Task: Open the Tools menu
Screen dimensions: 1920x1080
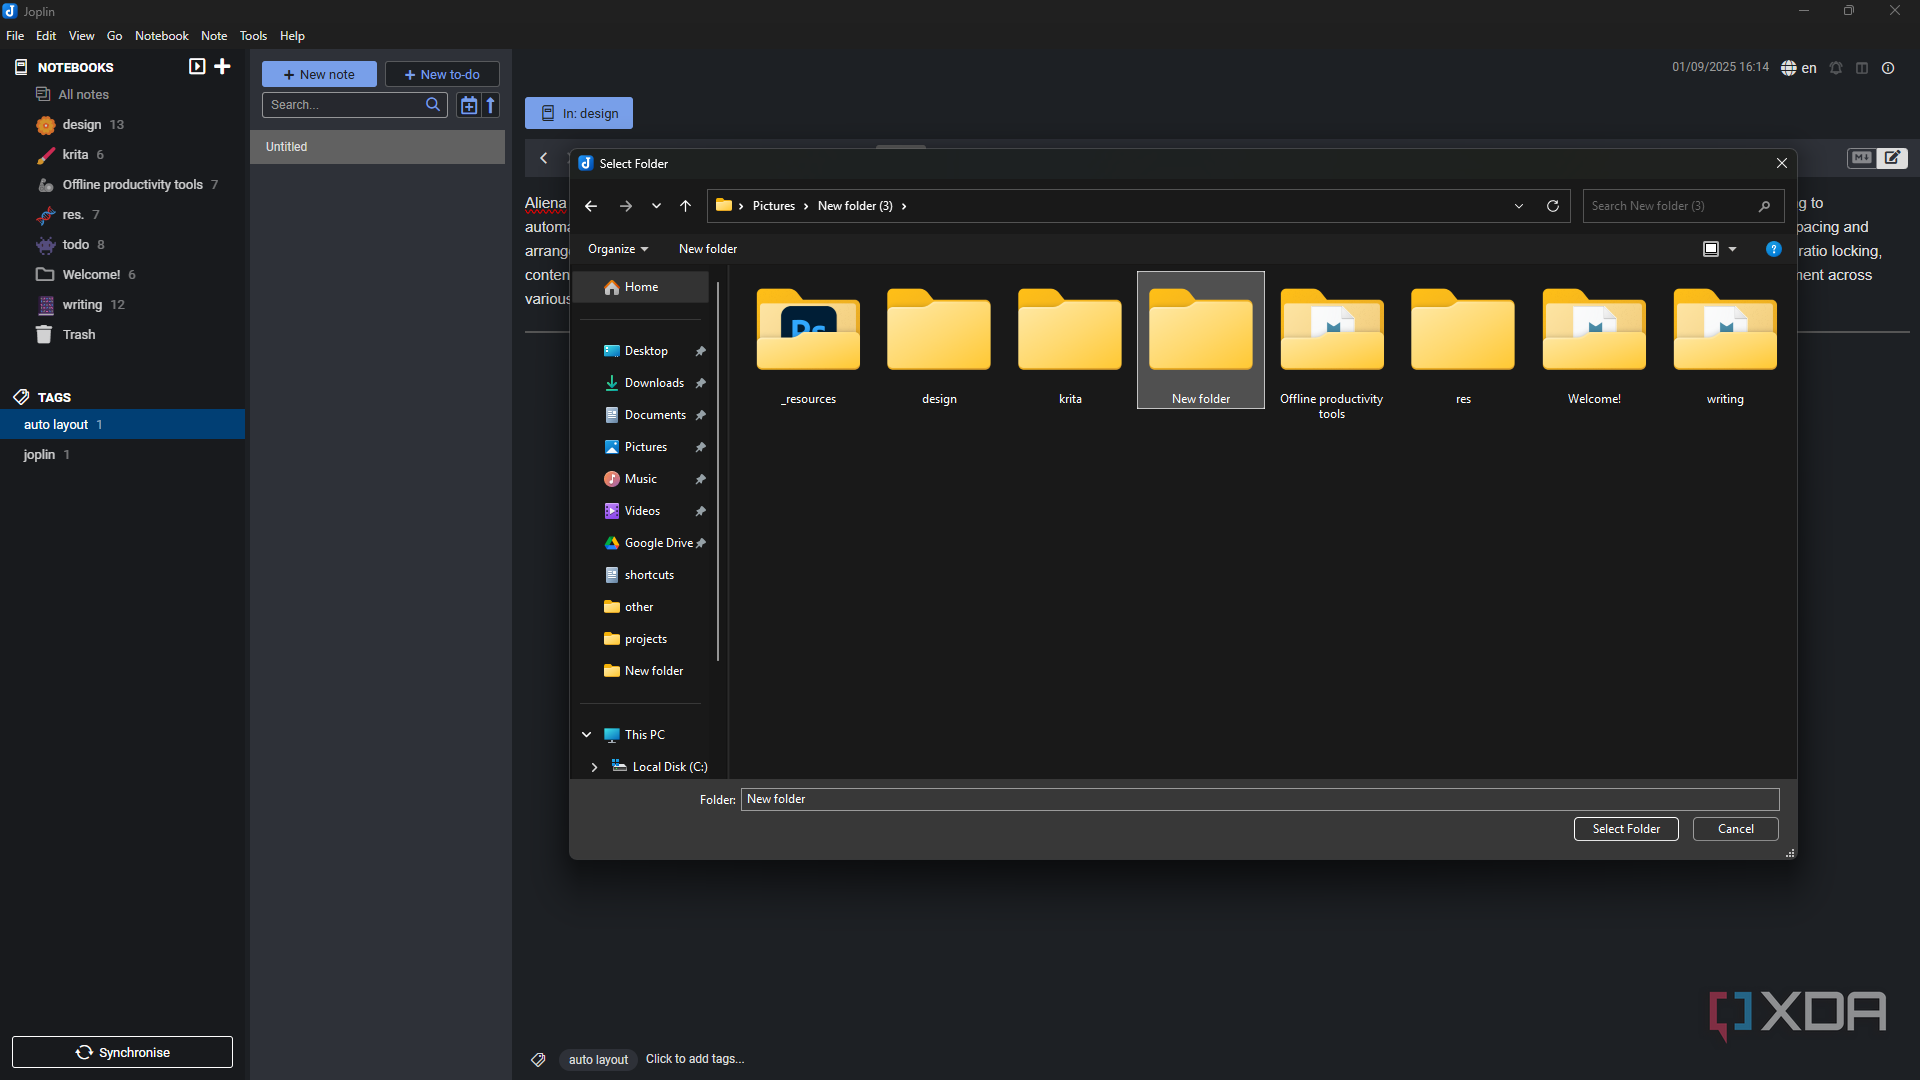Action: tap(253, 36)
